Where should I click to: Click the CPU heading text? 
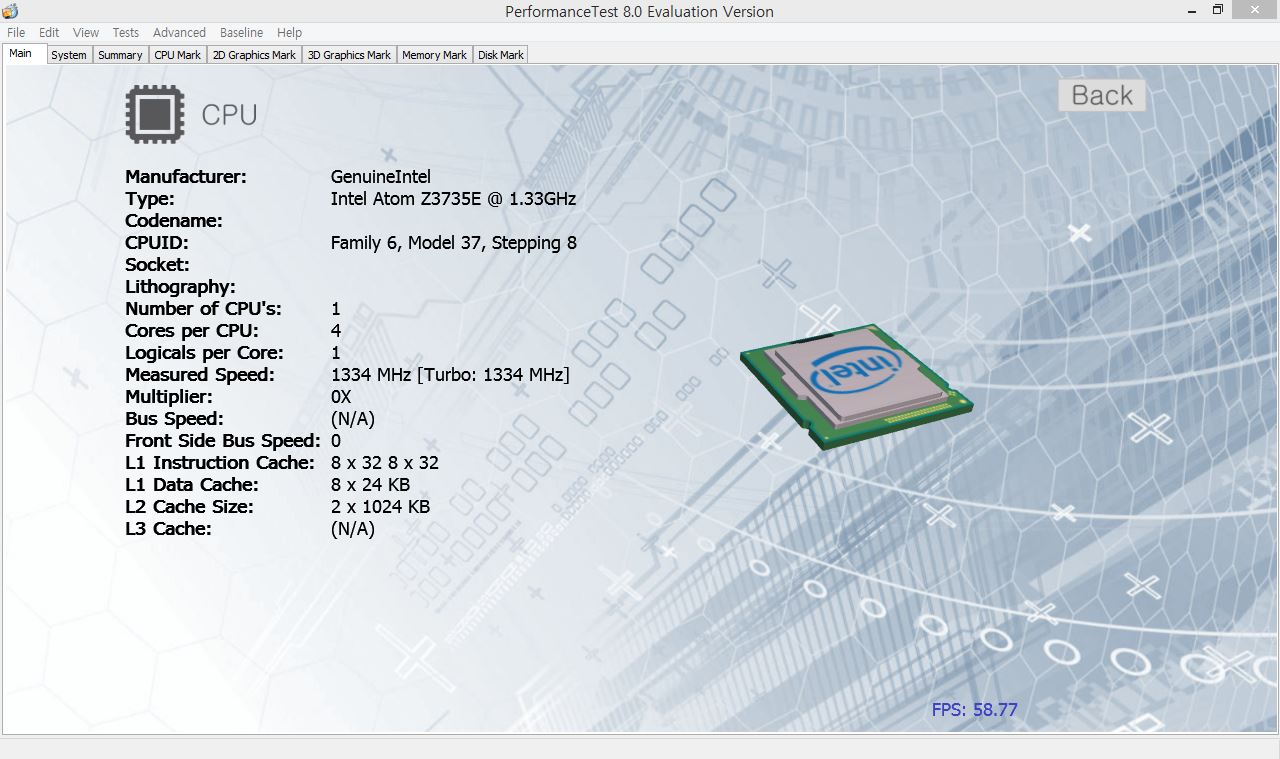(229, 115)
